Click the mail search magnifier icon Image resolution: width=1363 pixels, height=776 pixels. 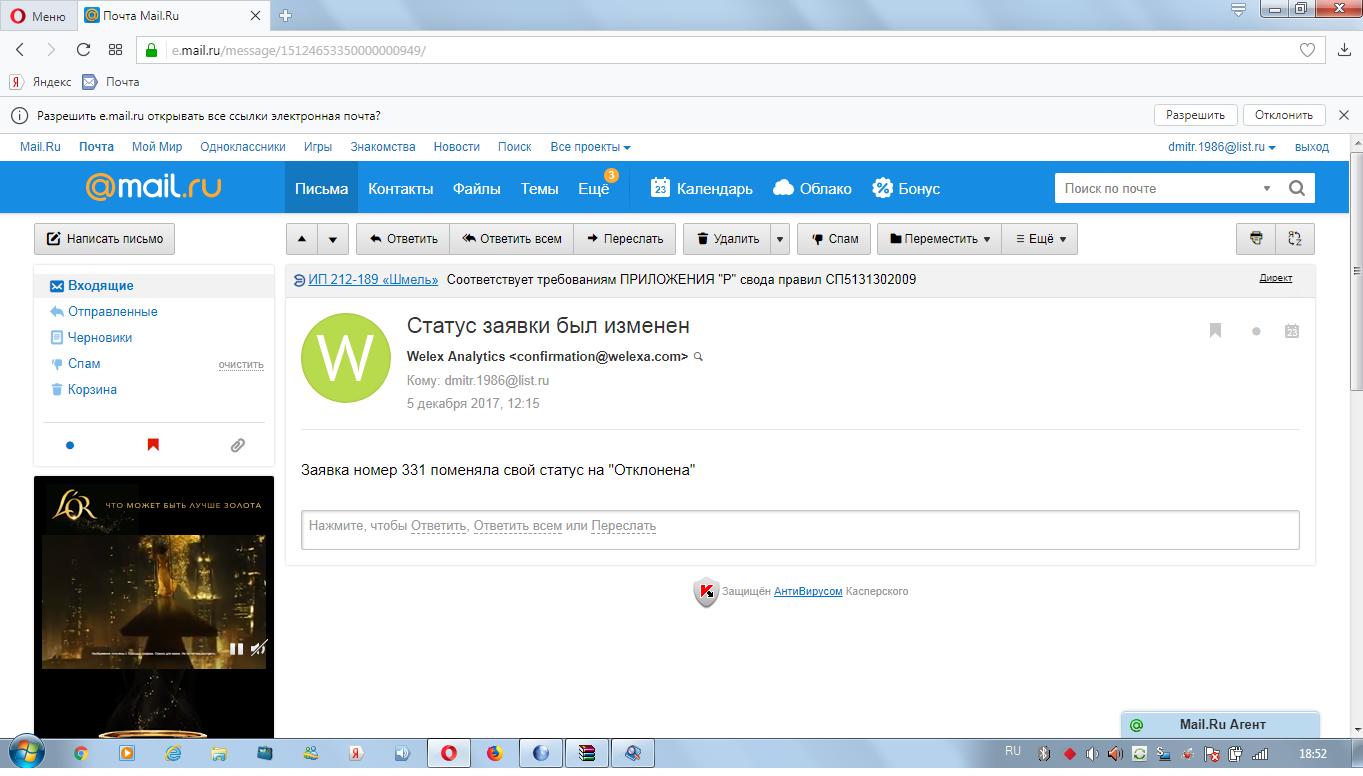pyautogui.click(x=1297, y=188)
